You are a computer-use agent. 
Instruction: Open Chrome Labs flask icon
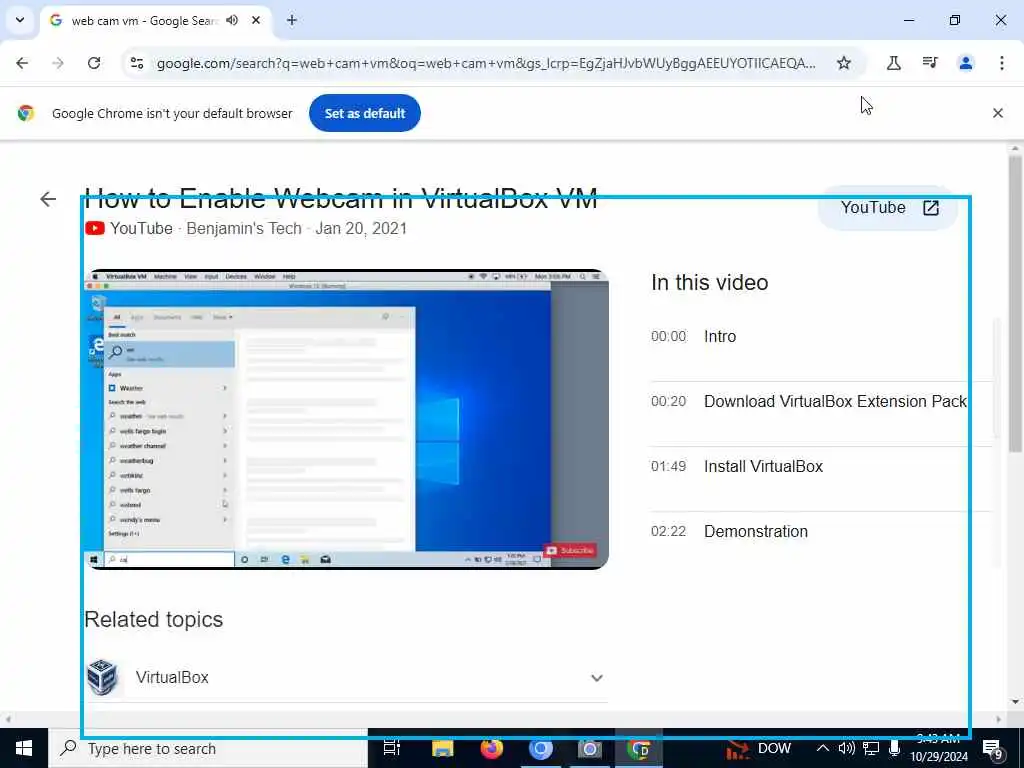tap(893, 63)
